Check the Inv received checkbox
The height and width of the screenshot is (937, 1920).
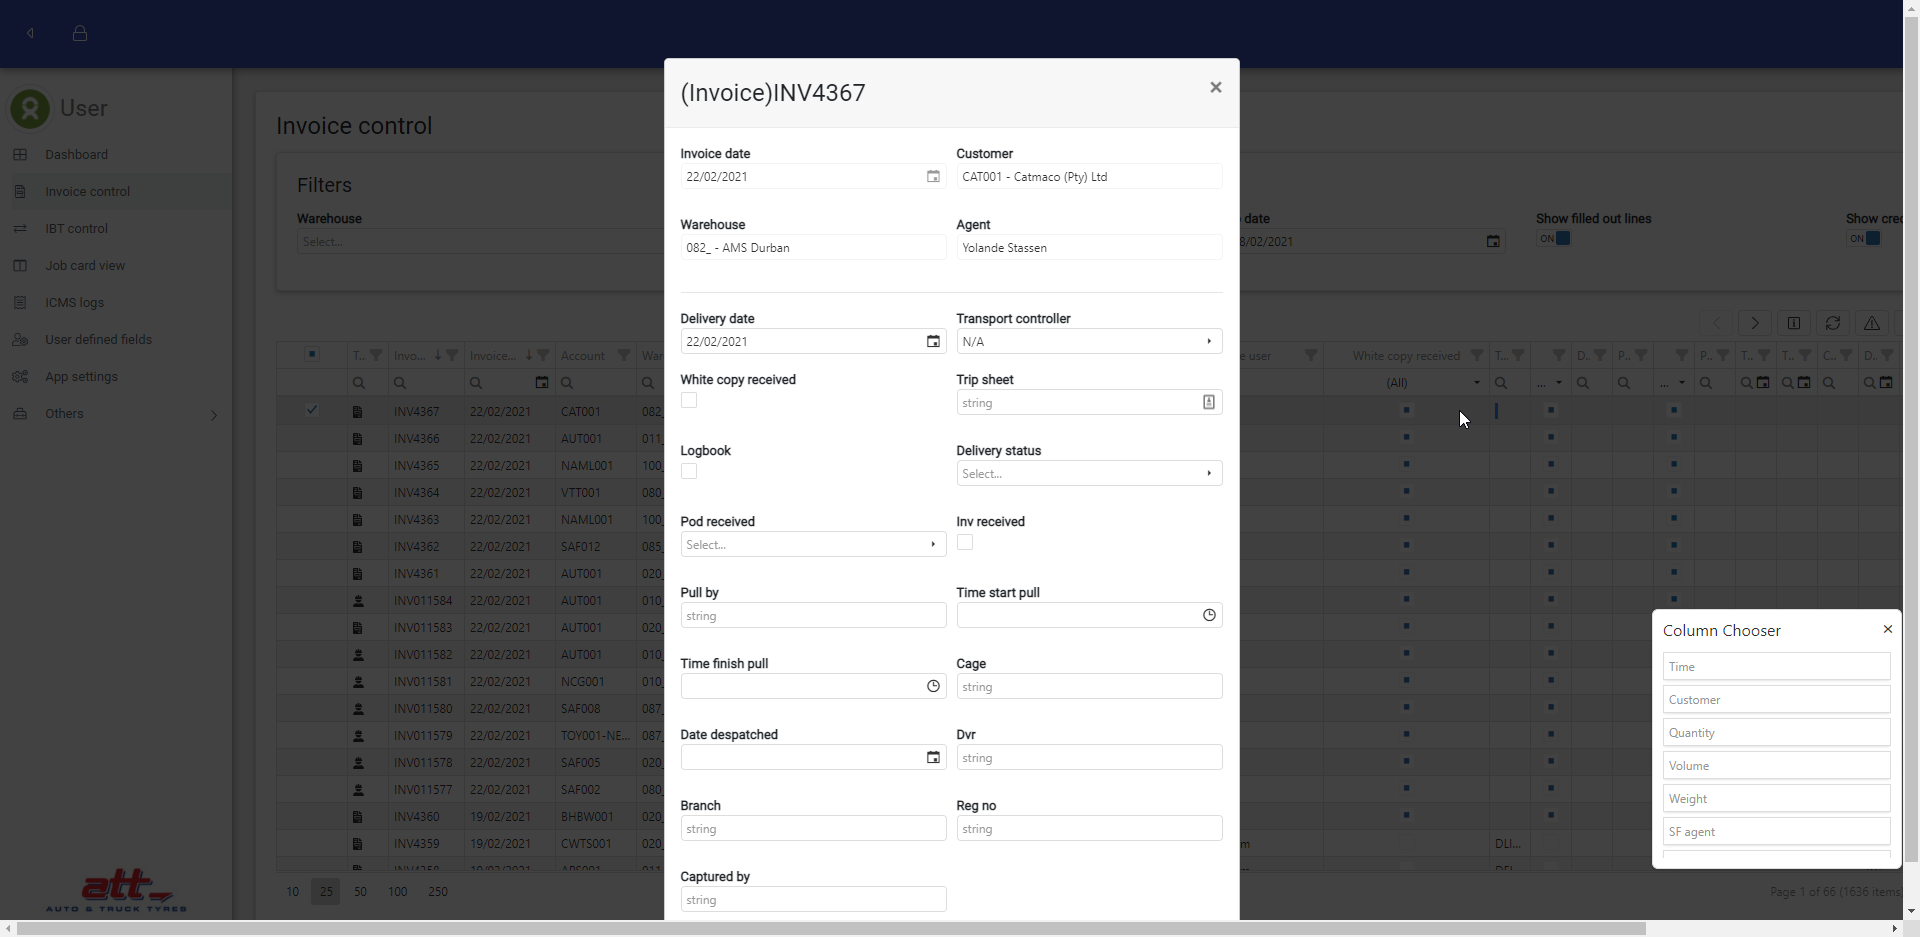(x=965, y=543)
